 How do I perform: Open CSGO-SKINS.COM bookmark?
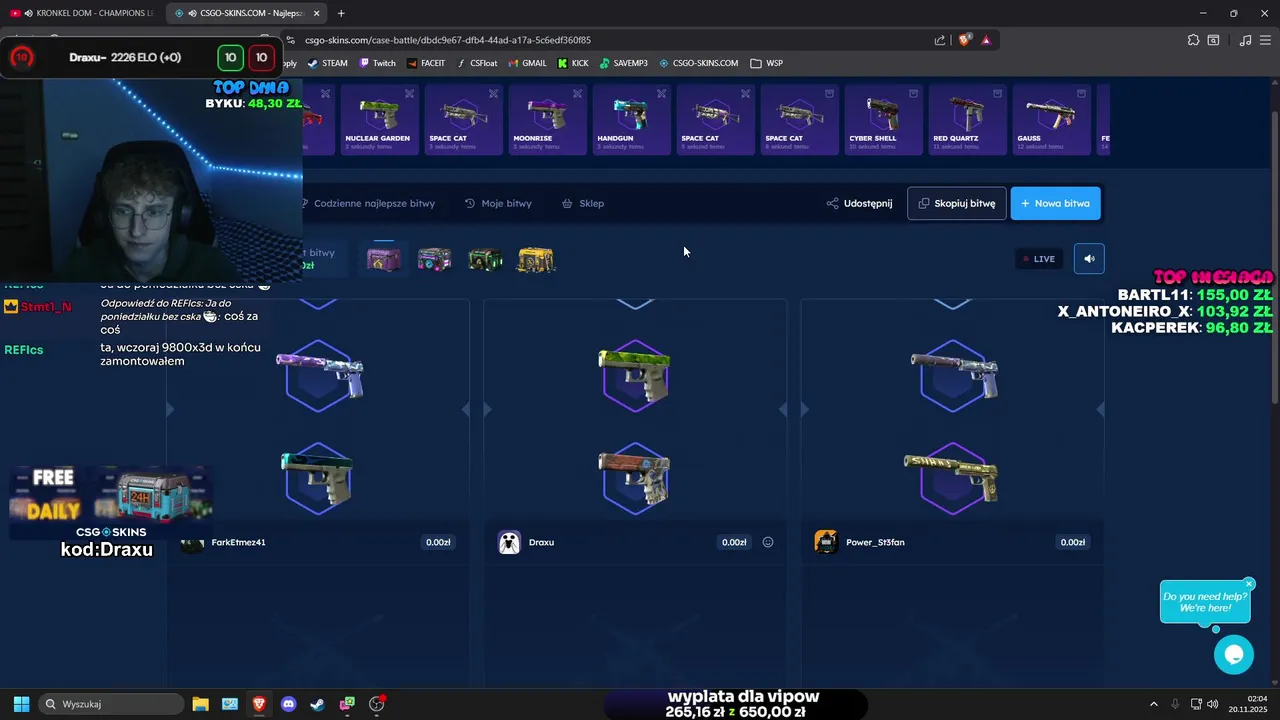698,63
